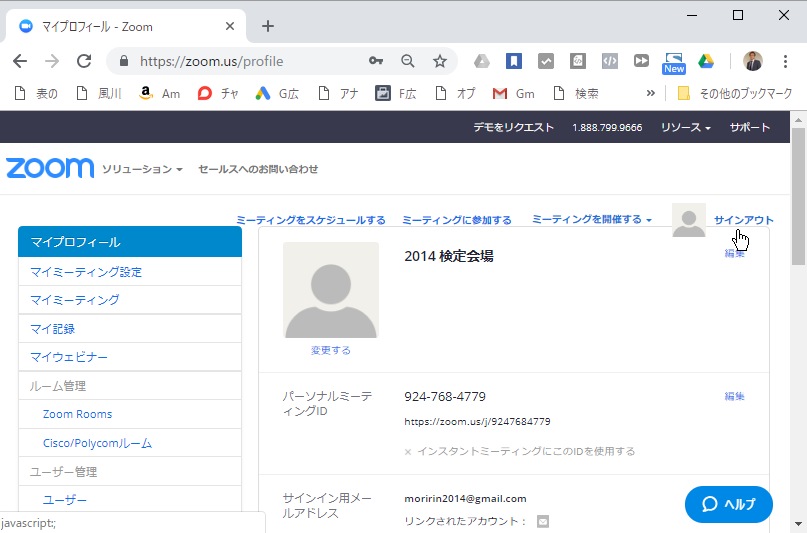The width and height of the screenshot is (807, 533).
Task: Open the チャ bookmark
Action: click(x=218, y=93)
